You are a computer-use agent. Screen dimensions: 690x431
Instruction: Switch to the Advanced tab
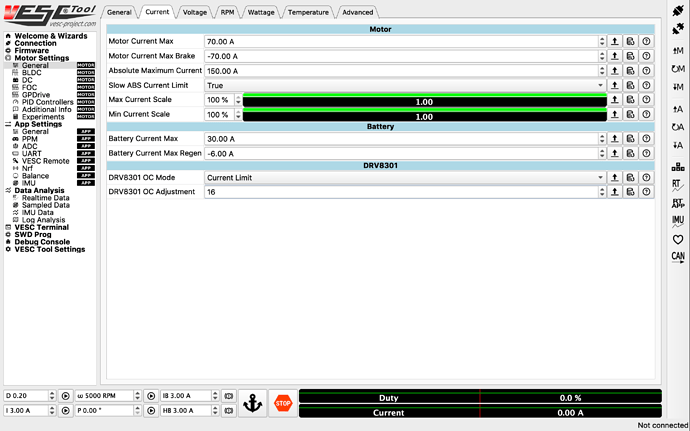point(358,12)
